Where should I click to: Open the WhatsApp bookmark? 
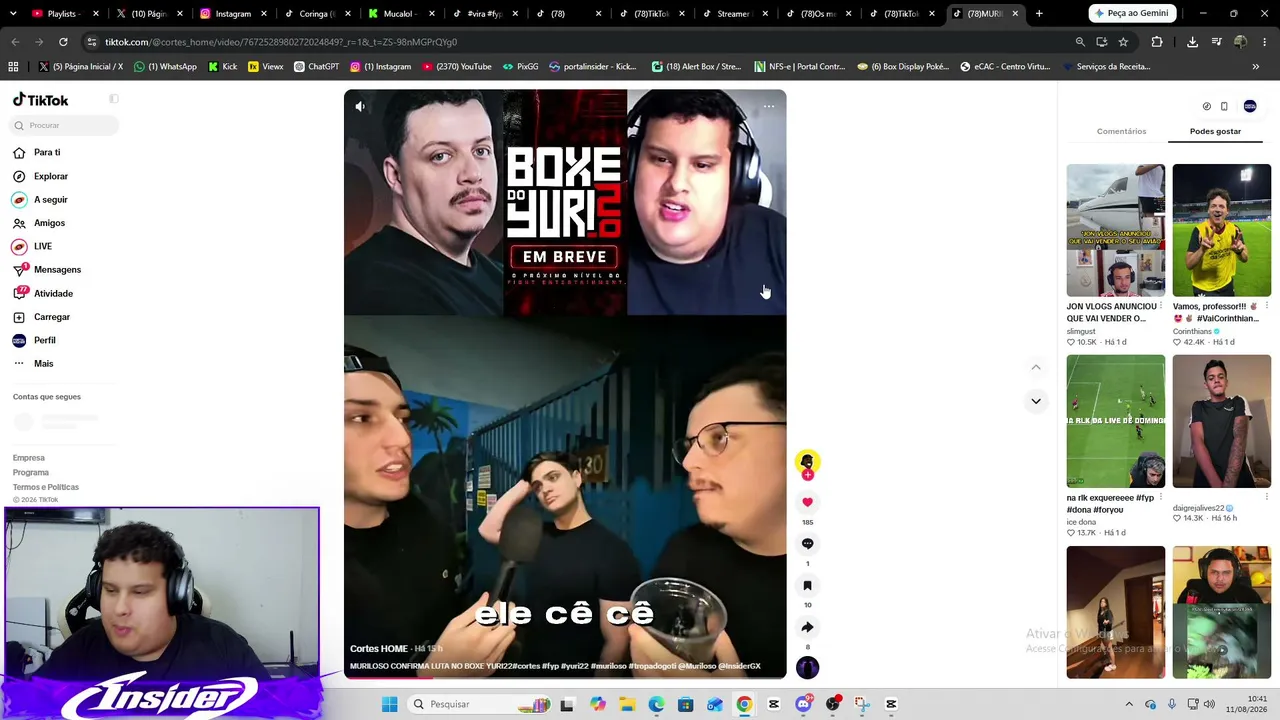(165, 67)
